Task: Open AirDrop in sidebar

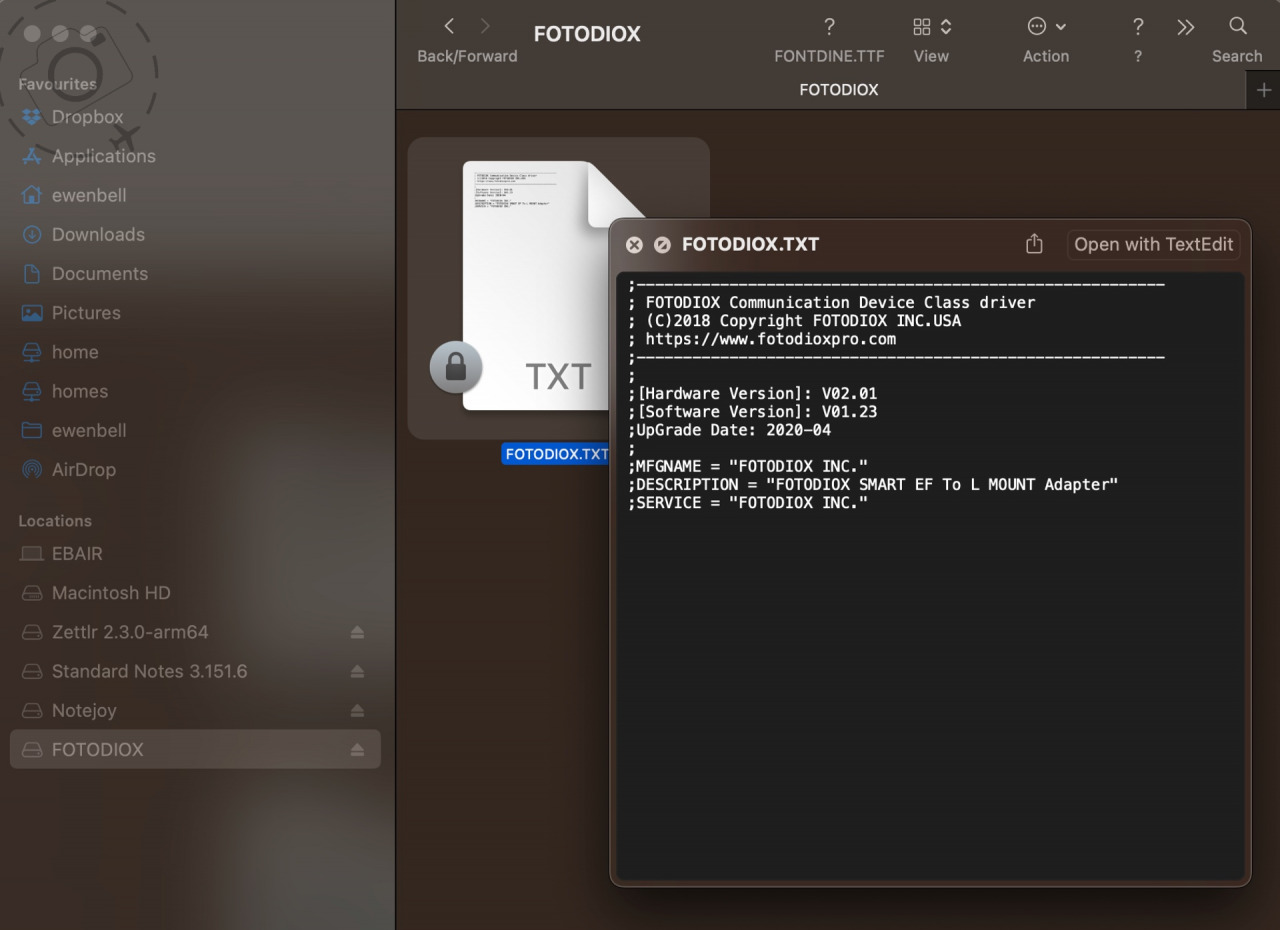Action: (x=83, y=469)
